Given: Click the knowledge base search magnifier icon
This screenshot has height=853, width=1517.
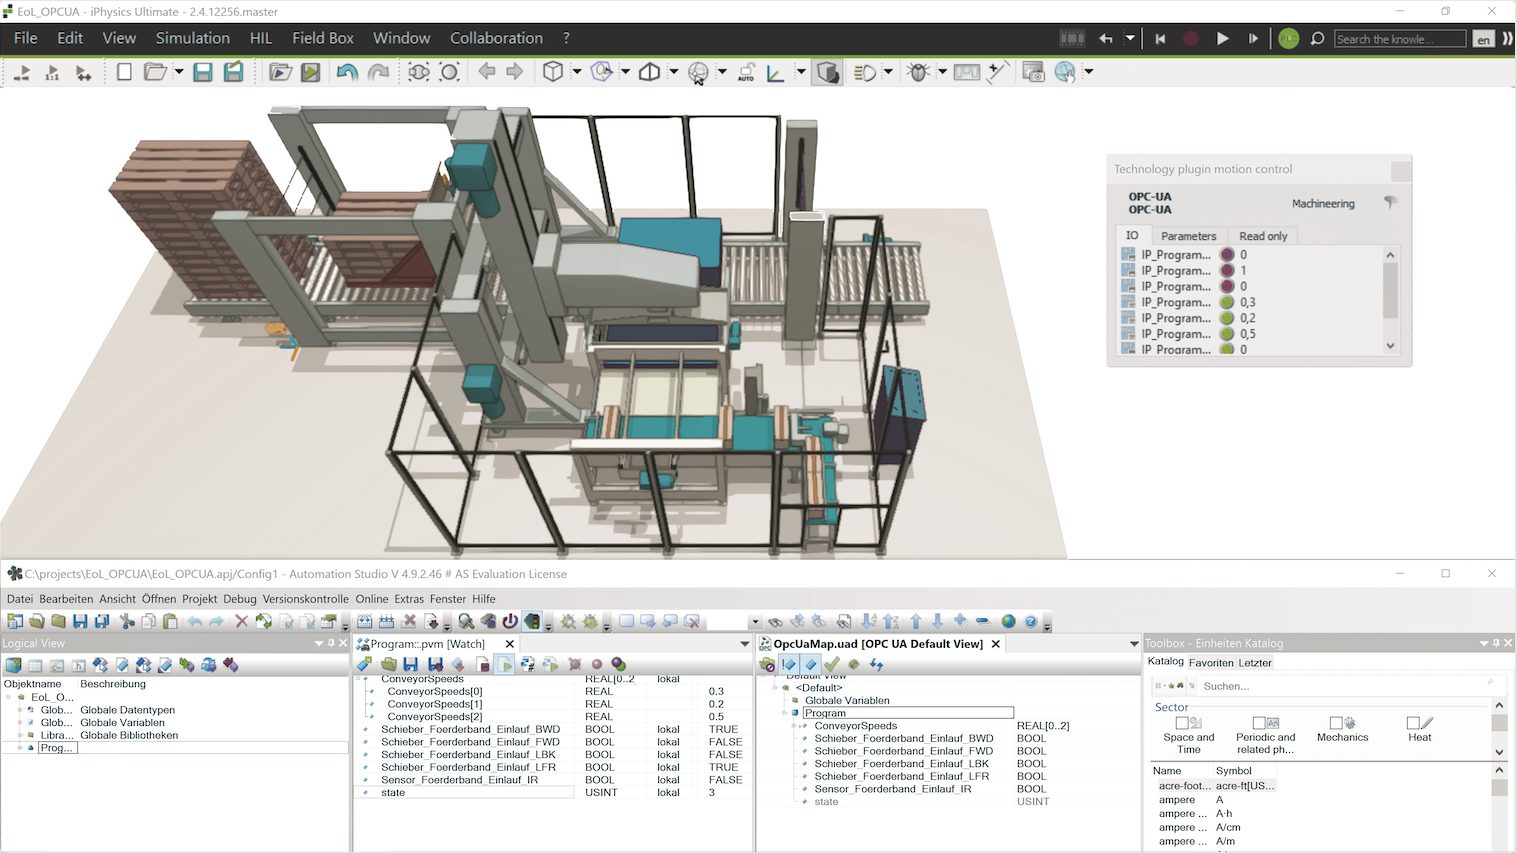Looking at the screenshot, I should coord(1318,39).
